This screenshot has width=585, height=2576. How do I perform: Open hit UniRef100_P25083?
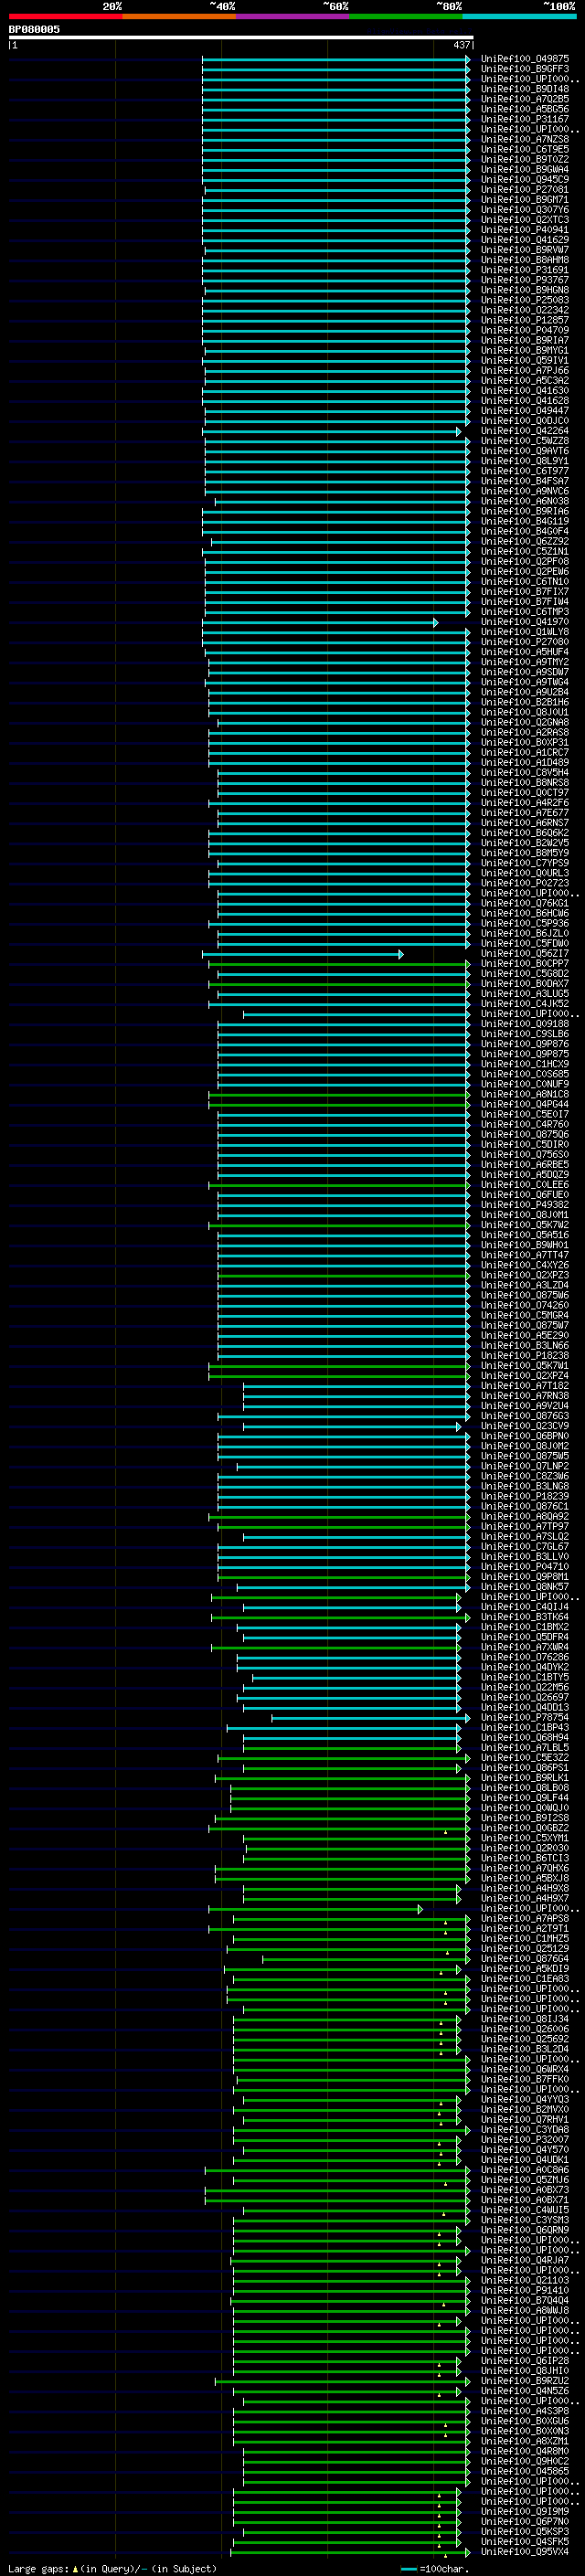click(x=525, y=300)
